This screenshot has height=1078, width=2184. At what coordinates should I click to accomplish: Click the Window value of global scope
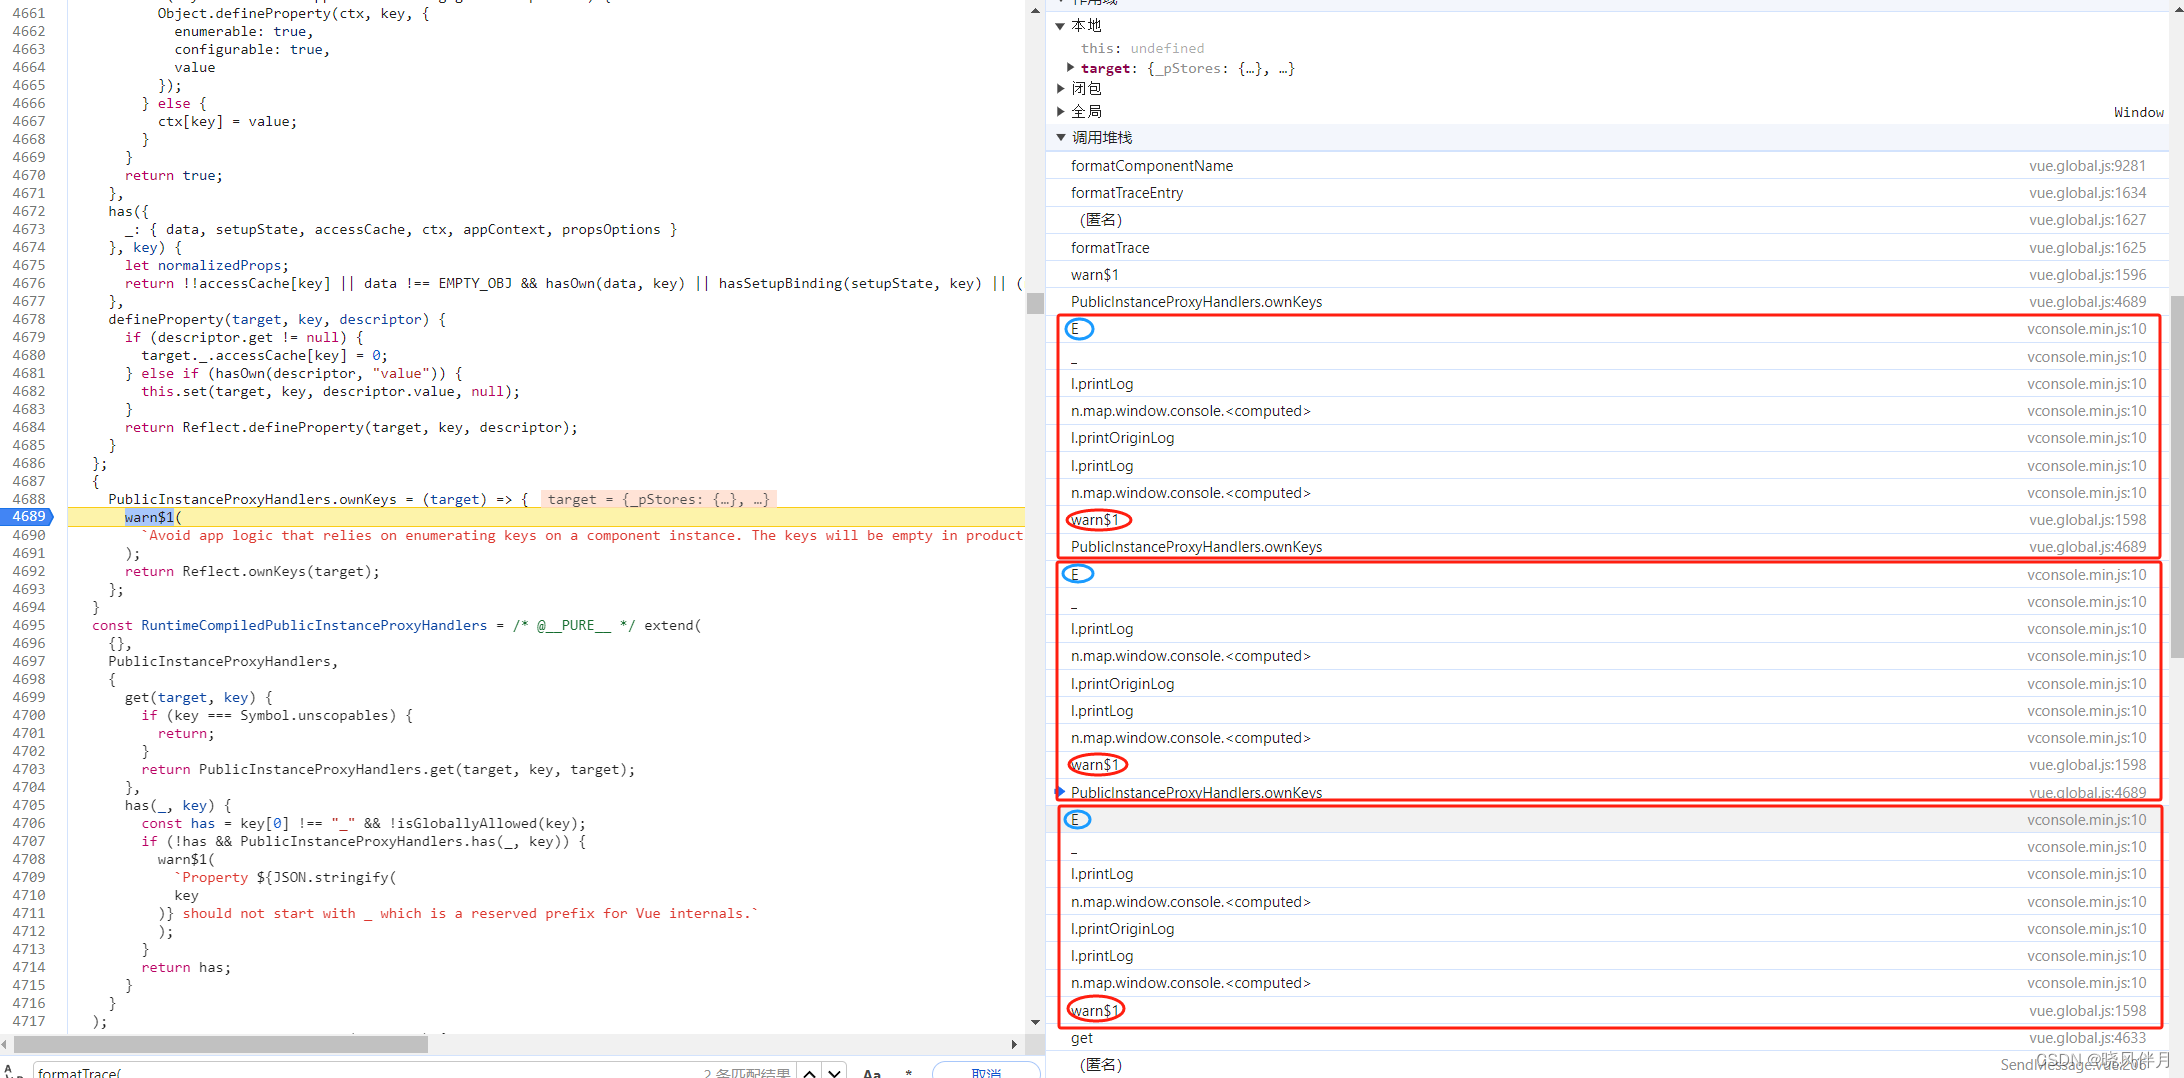click(2138, 112)
